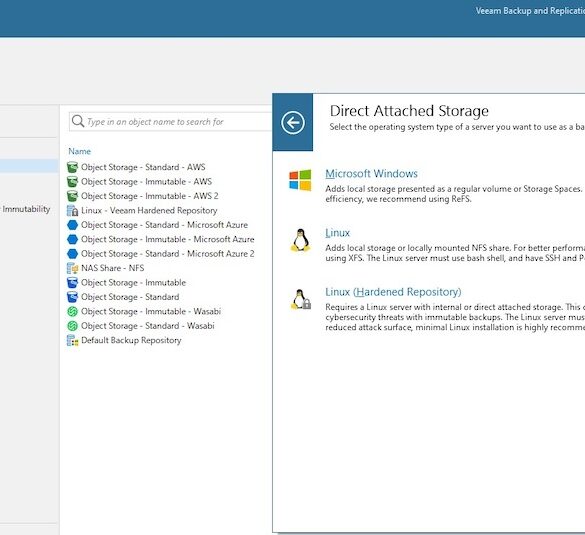Select NAS Share - NFS text
The image size is (585, 535).
click(113, 268)
